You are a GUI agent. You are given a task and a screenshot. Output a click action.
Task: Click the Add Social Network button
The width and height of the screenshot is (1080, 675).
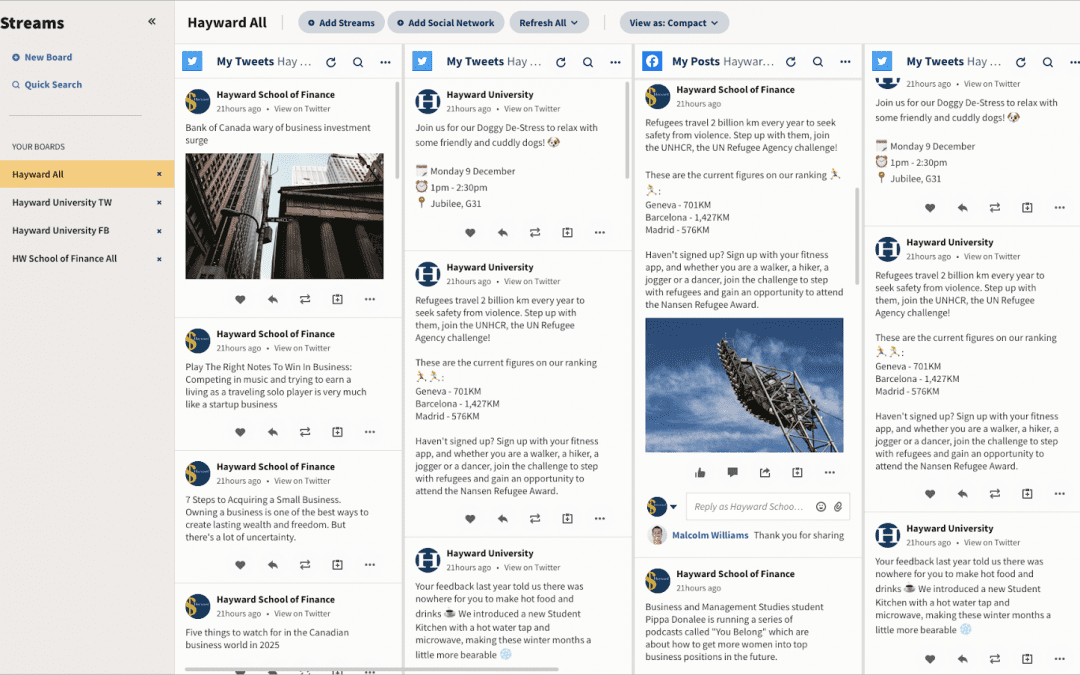tap(446, 23)
